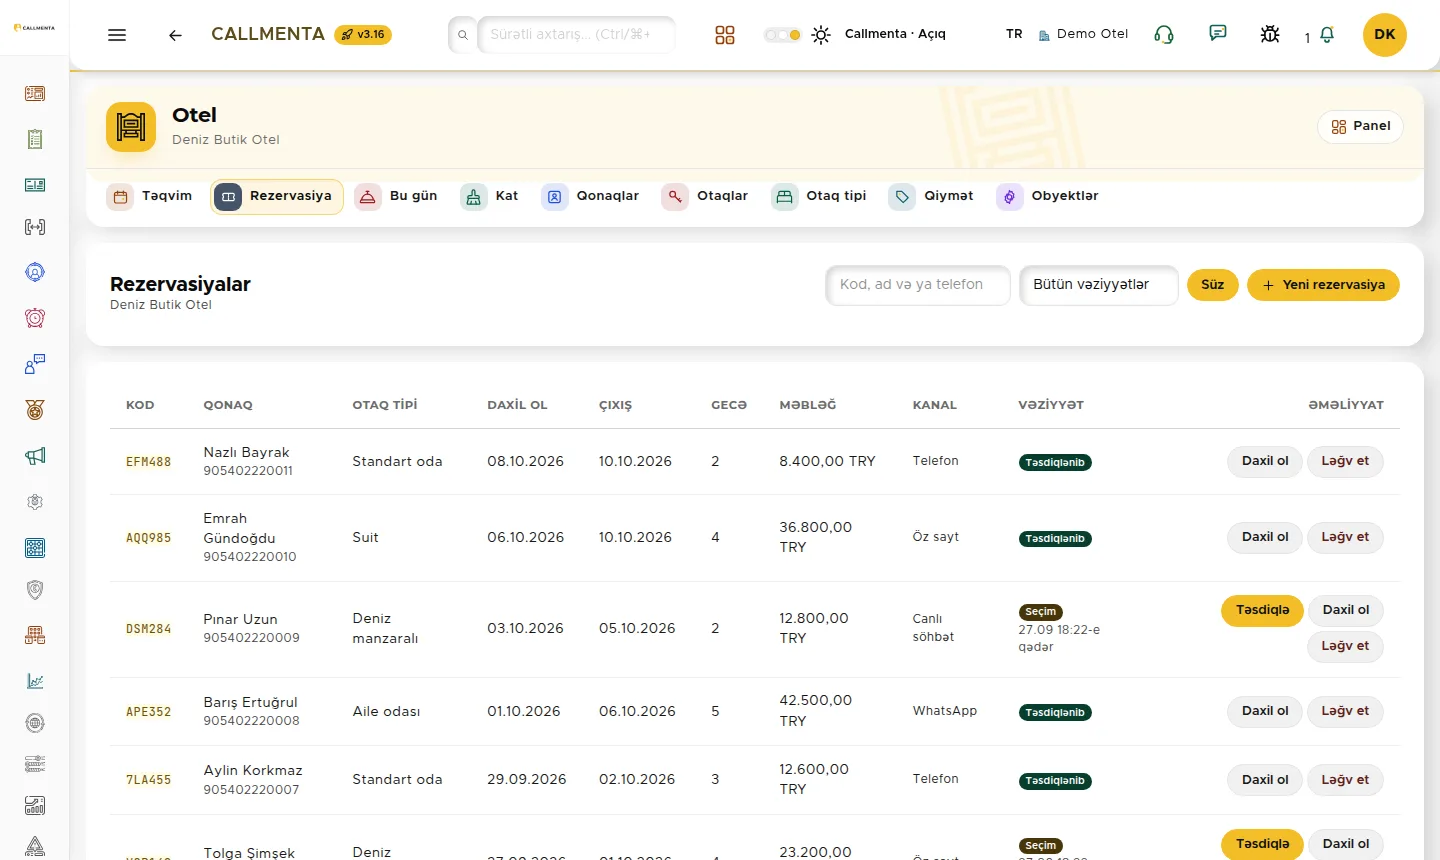Open the sliders filter sidebar icon
Screen dimensions: 1440x860
(35, 765)
